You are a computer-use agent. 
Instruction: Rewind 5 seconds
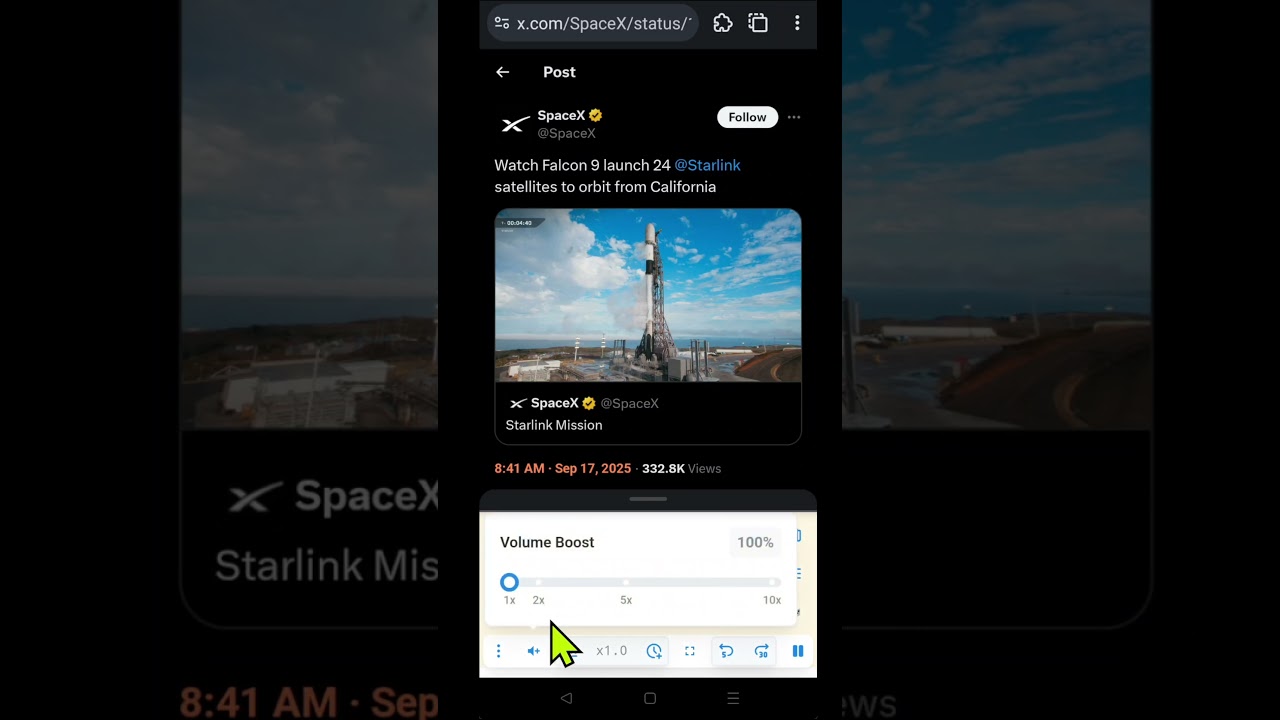coord(726,651)
